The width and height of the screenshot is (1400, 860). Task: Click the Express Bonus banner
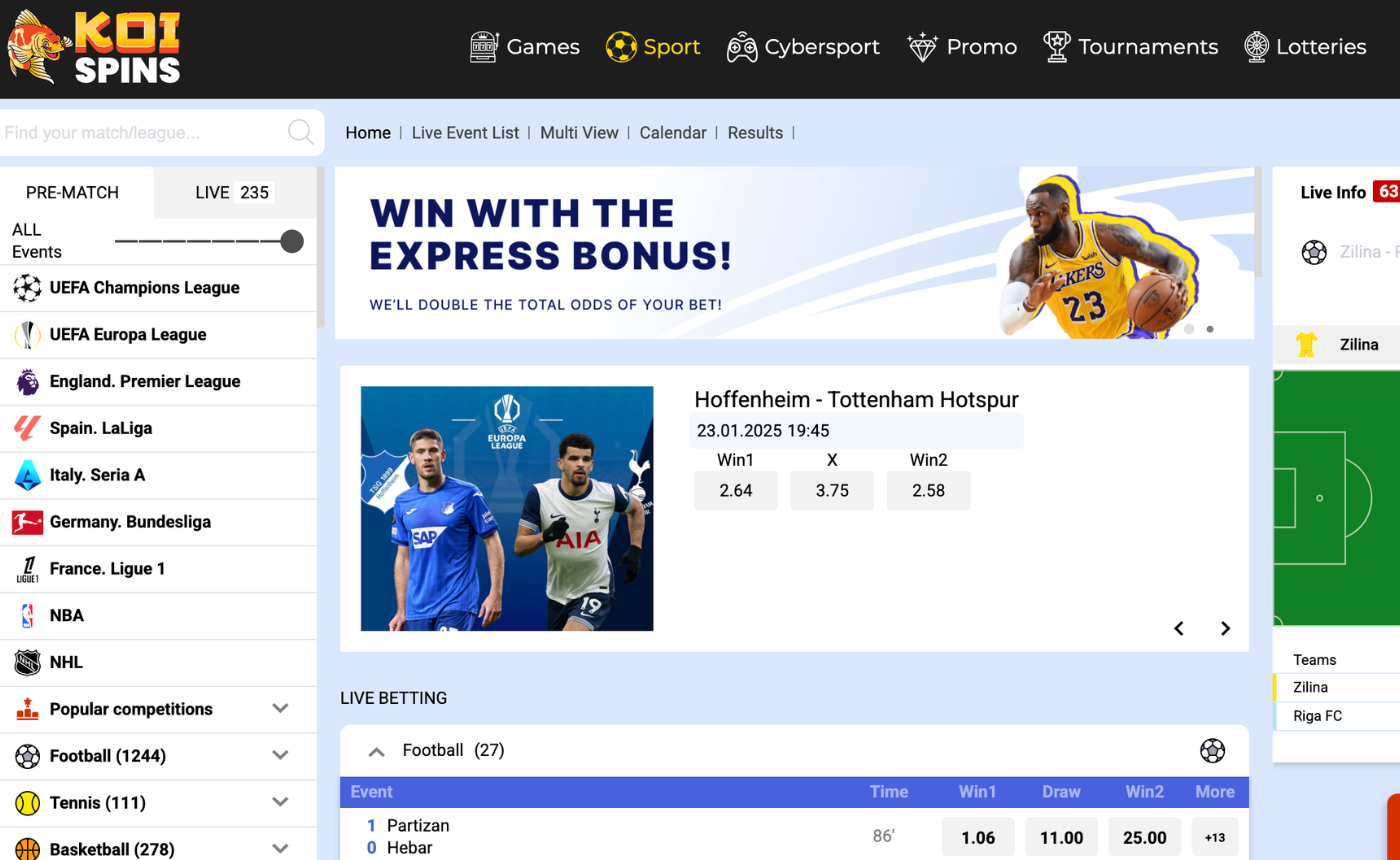(x=794, y=253)
